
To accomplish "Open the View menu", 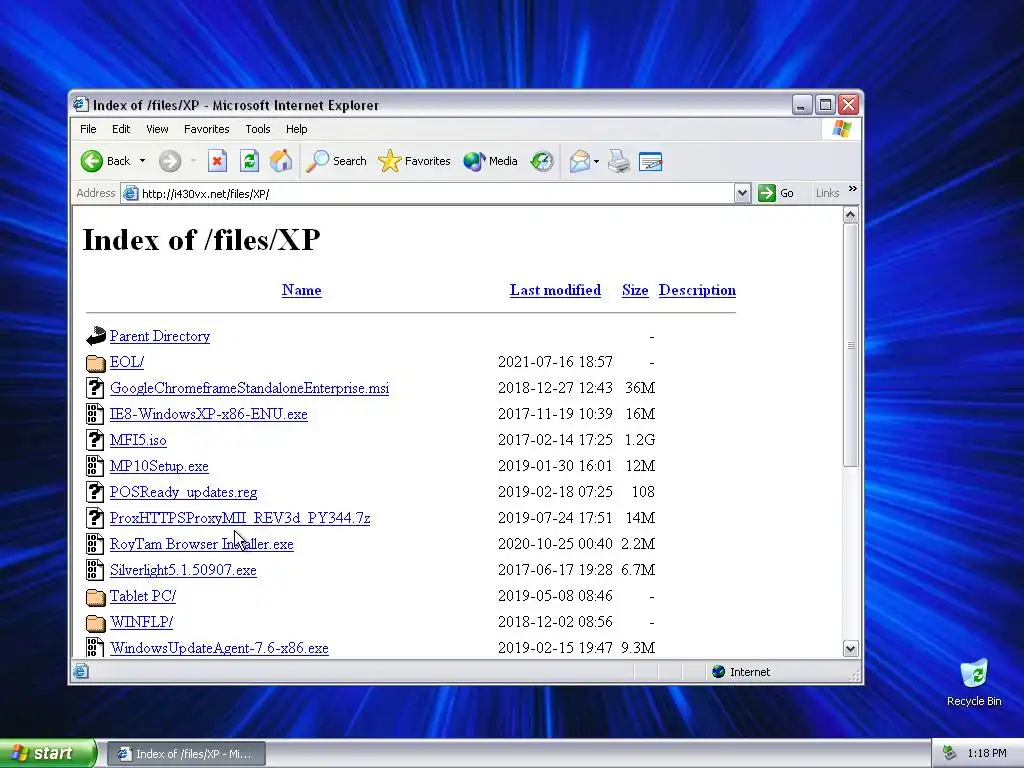I will point(157,129).
